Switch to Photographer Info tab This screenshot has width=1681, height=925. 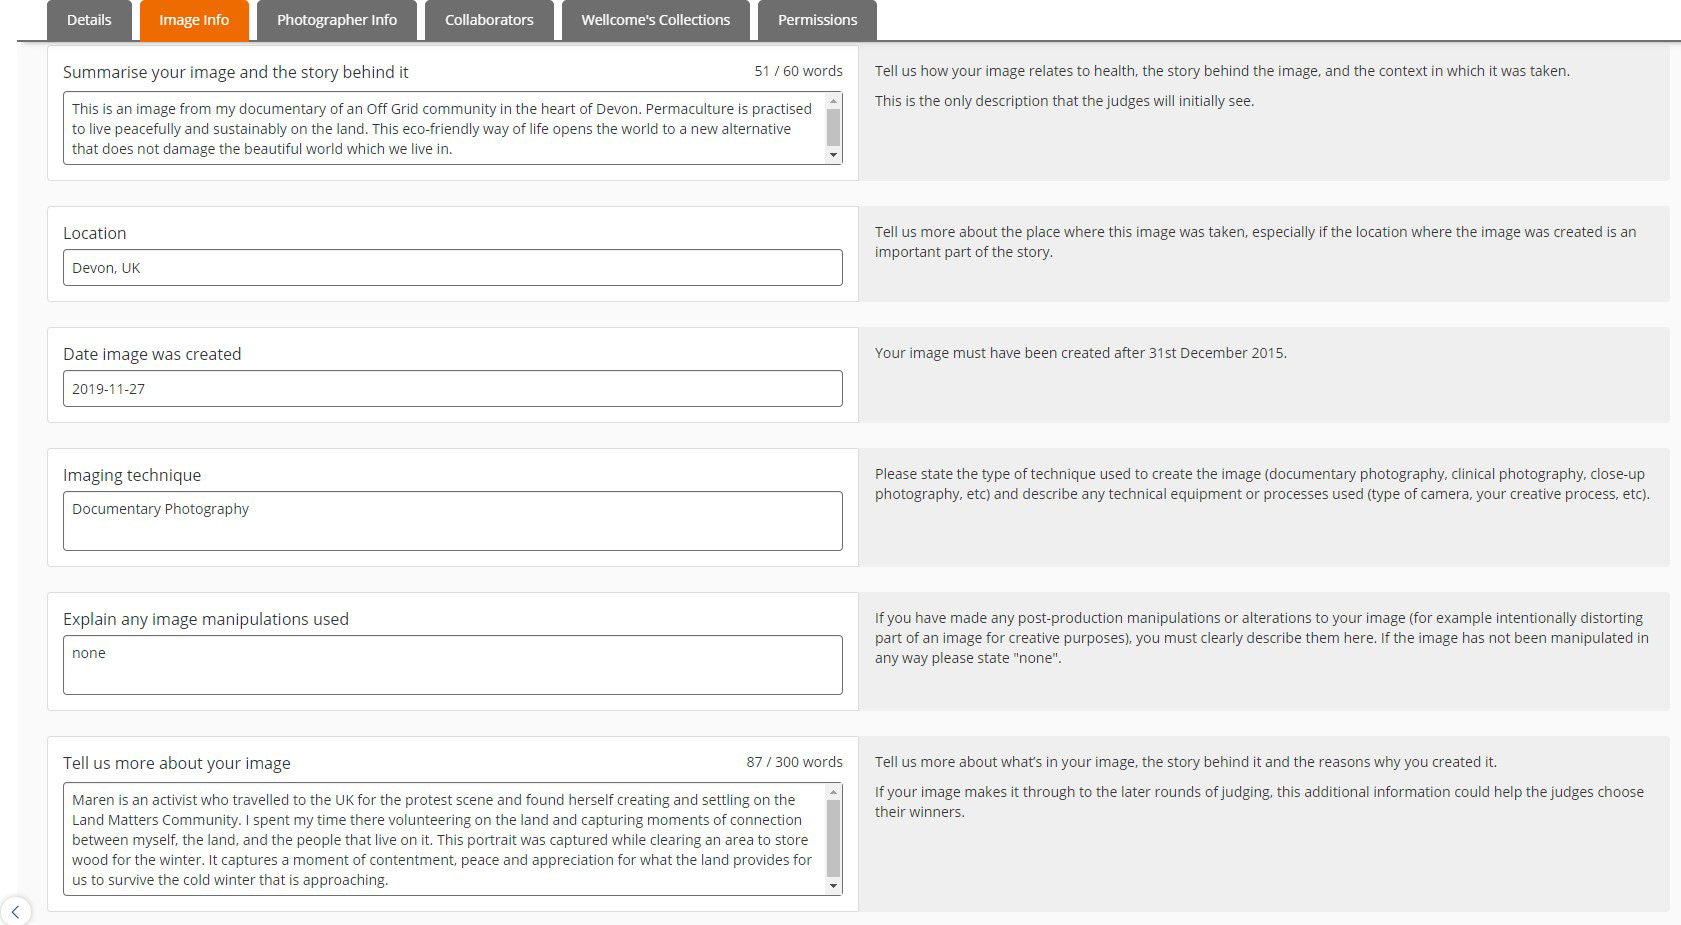tap(337, 20)
